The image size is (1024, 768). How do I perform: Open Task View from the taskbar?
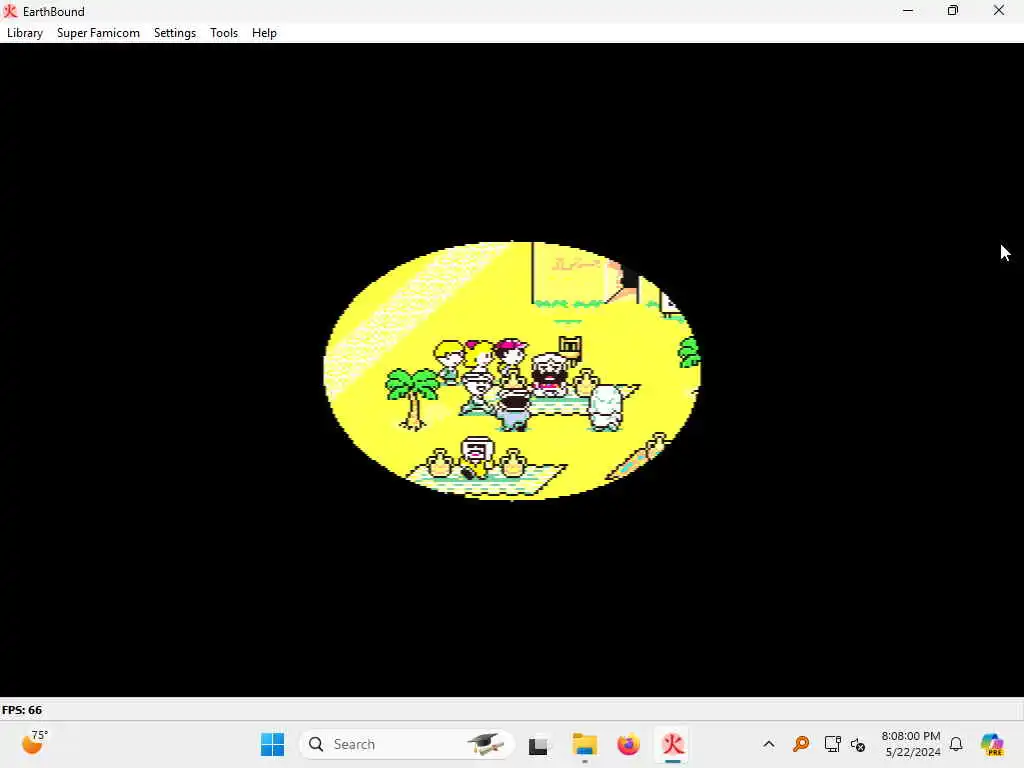(x=538, y=744)
